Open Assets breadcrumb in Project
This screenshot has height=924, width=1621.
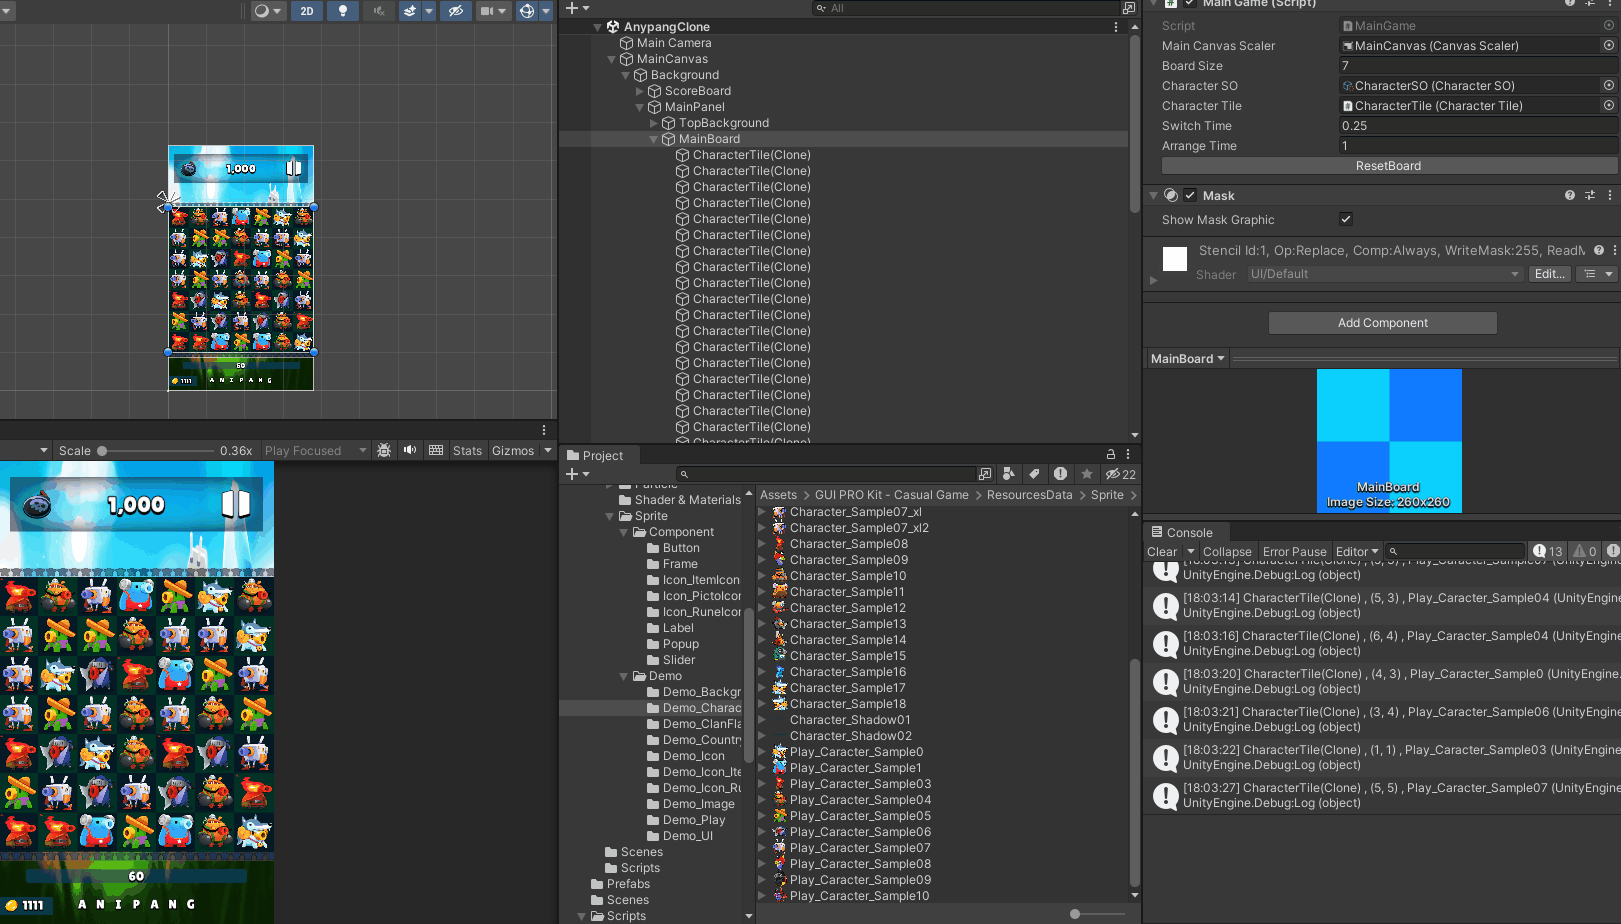click(778, 495)
